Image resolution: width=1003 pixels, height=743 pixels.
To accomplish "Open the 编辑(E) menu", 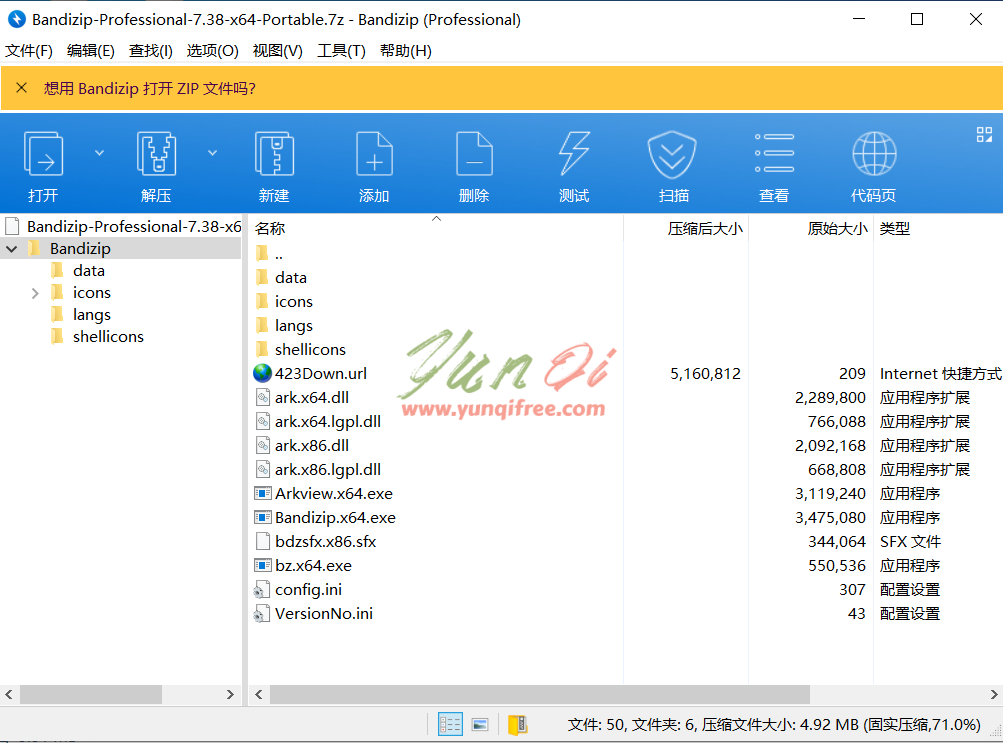I will tap(91, 51).
